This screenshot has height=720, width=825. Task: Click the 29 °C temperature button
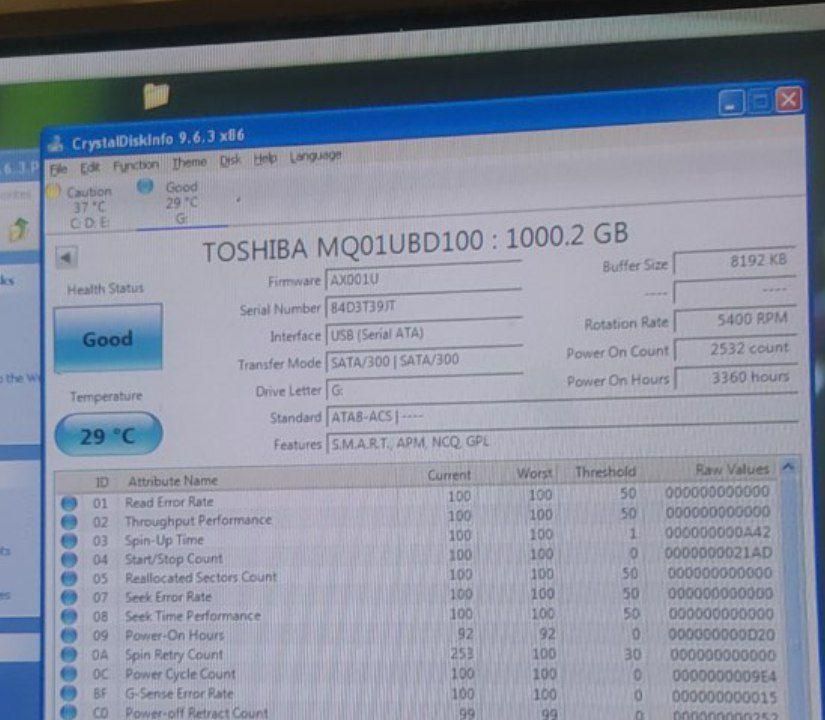108,435
